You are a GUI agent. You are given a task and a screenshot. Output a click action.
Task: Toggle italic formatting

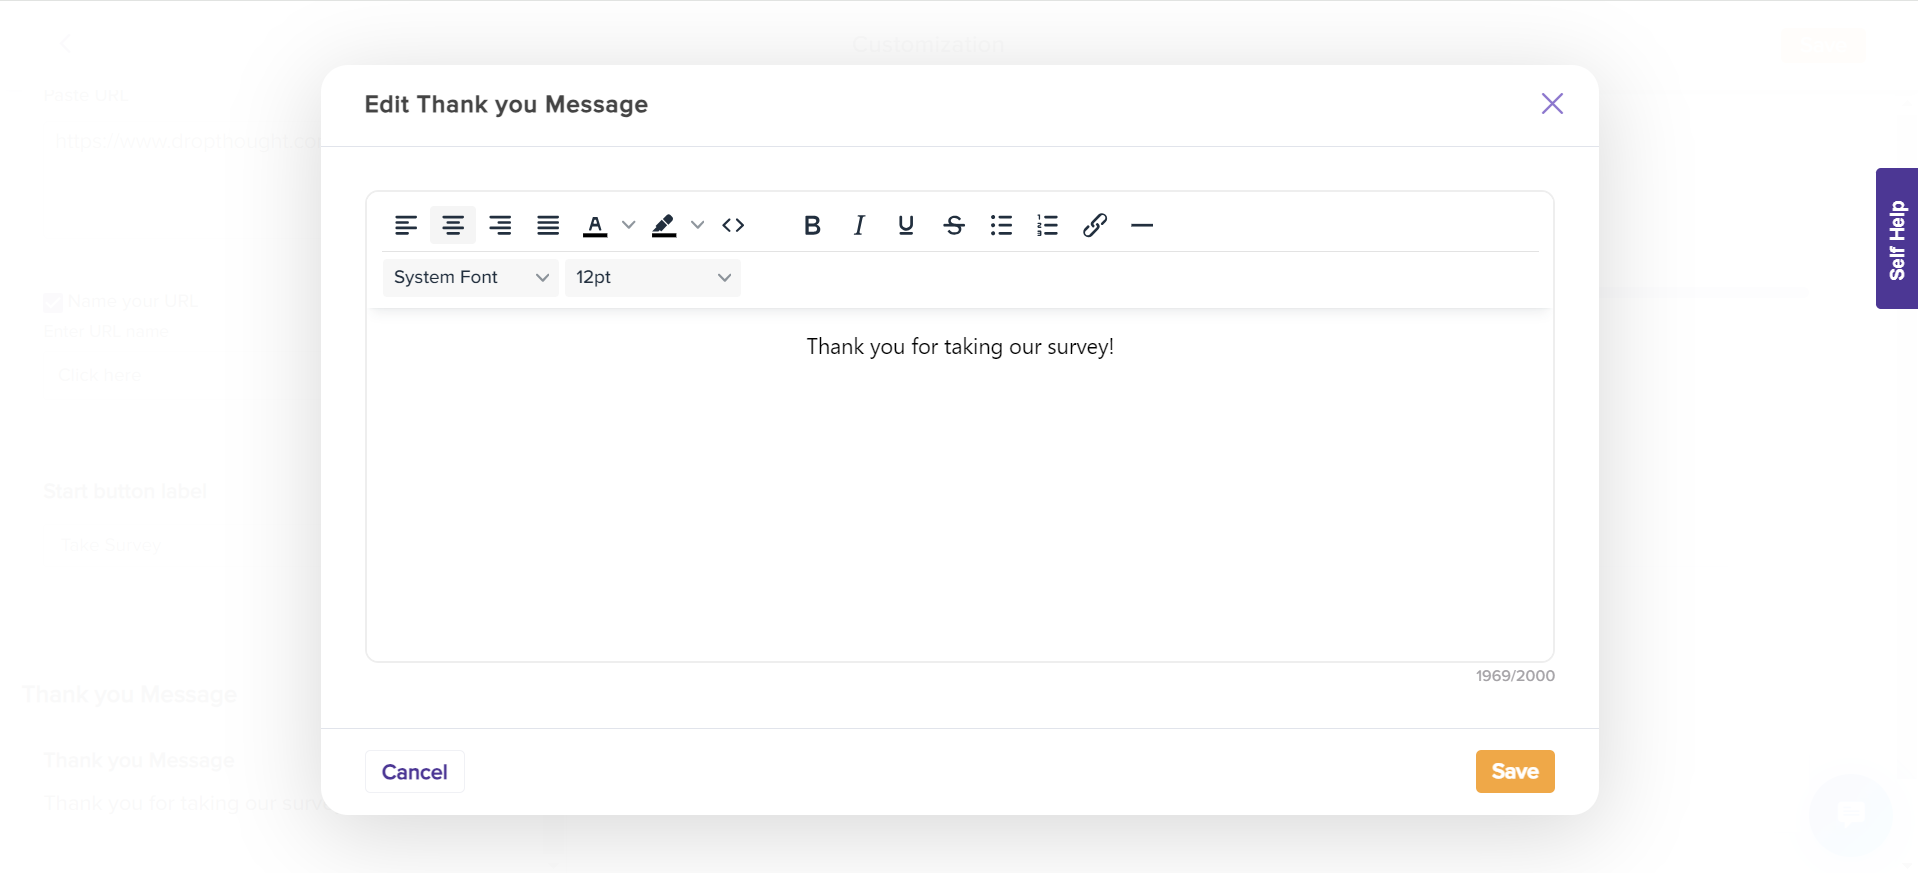tap(859, 226)
